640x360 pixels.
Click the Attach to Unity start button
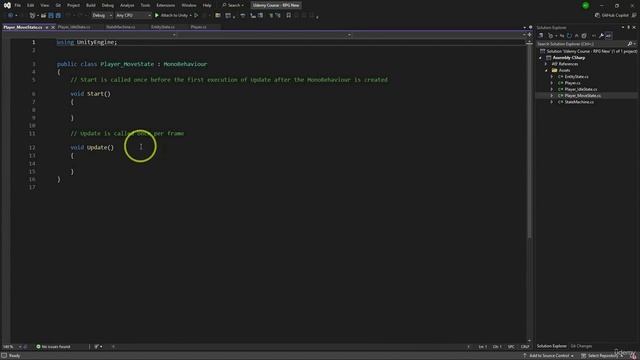(x=171, y=16)
